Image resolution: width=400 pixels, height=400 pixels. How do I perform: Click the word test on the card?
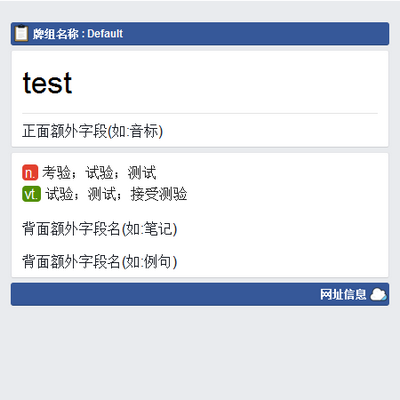(x=47, y=83)
